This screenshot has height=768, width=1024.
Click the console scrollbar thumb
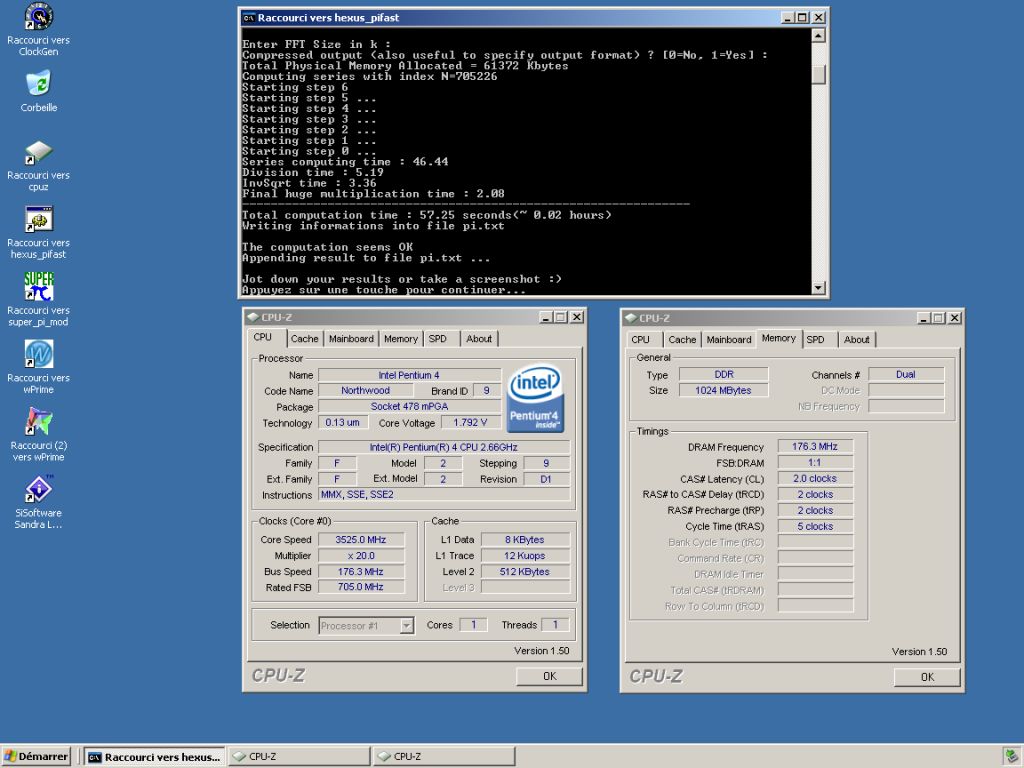pyautogui.click(x=818, y=74)
